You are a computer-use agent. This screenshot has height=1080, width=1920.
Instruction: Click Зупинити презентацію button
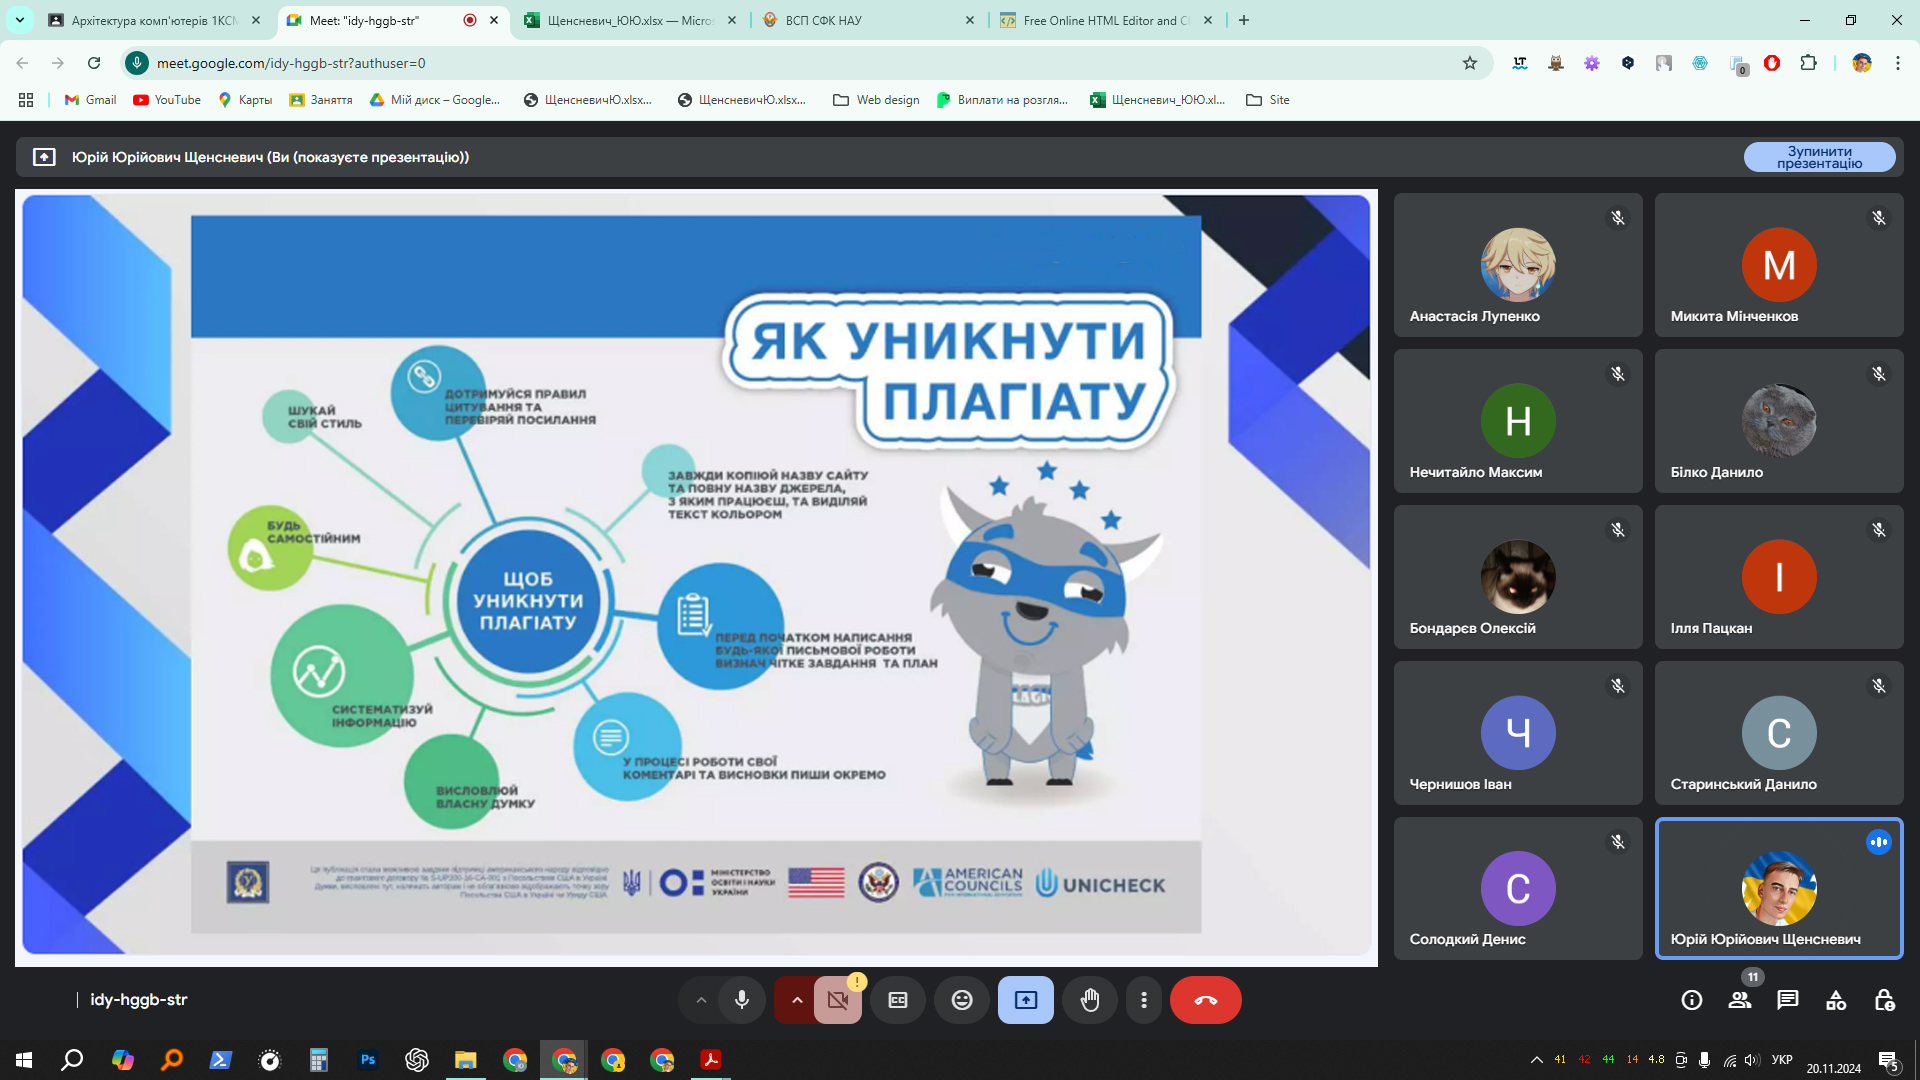(1818, 157)
